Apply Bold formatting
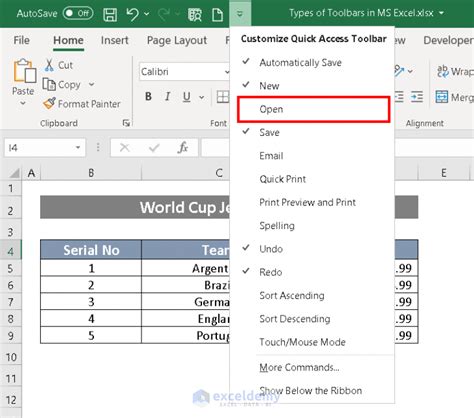This screenshot has height=418, width=474. pyautogui.click(x=148, y=97)
